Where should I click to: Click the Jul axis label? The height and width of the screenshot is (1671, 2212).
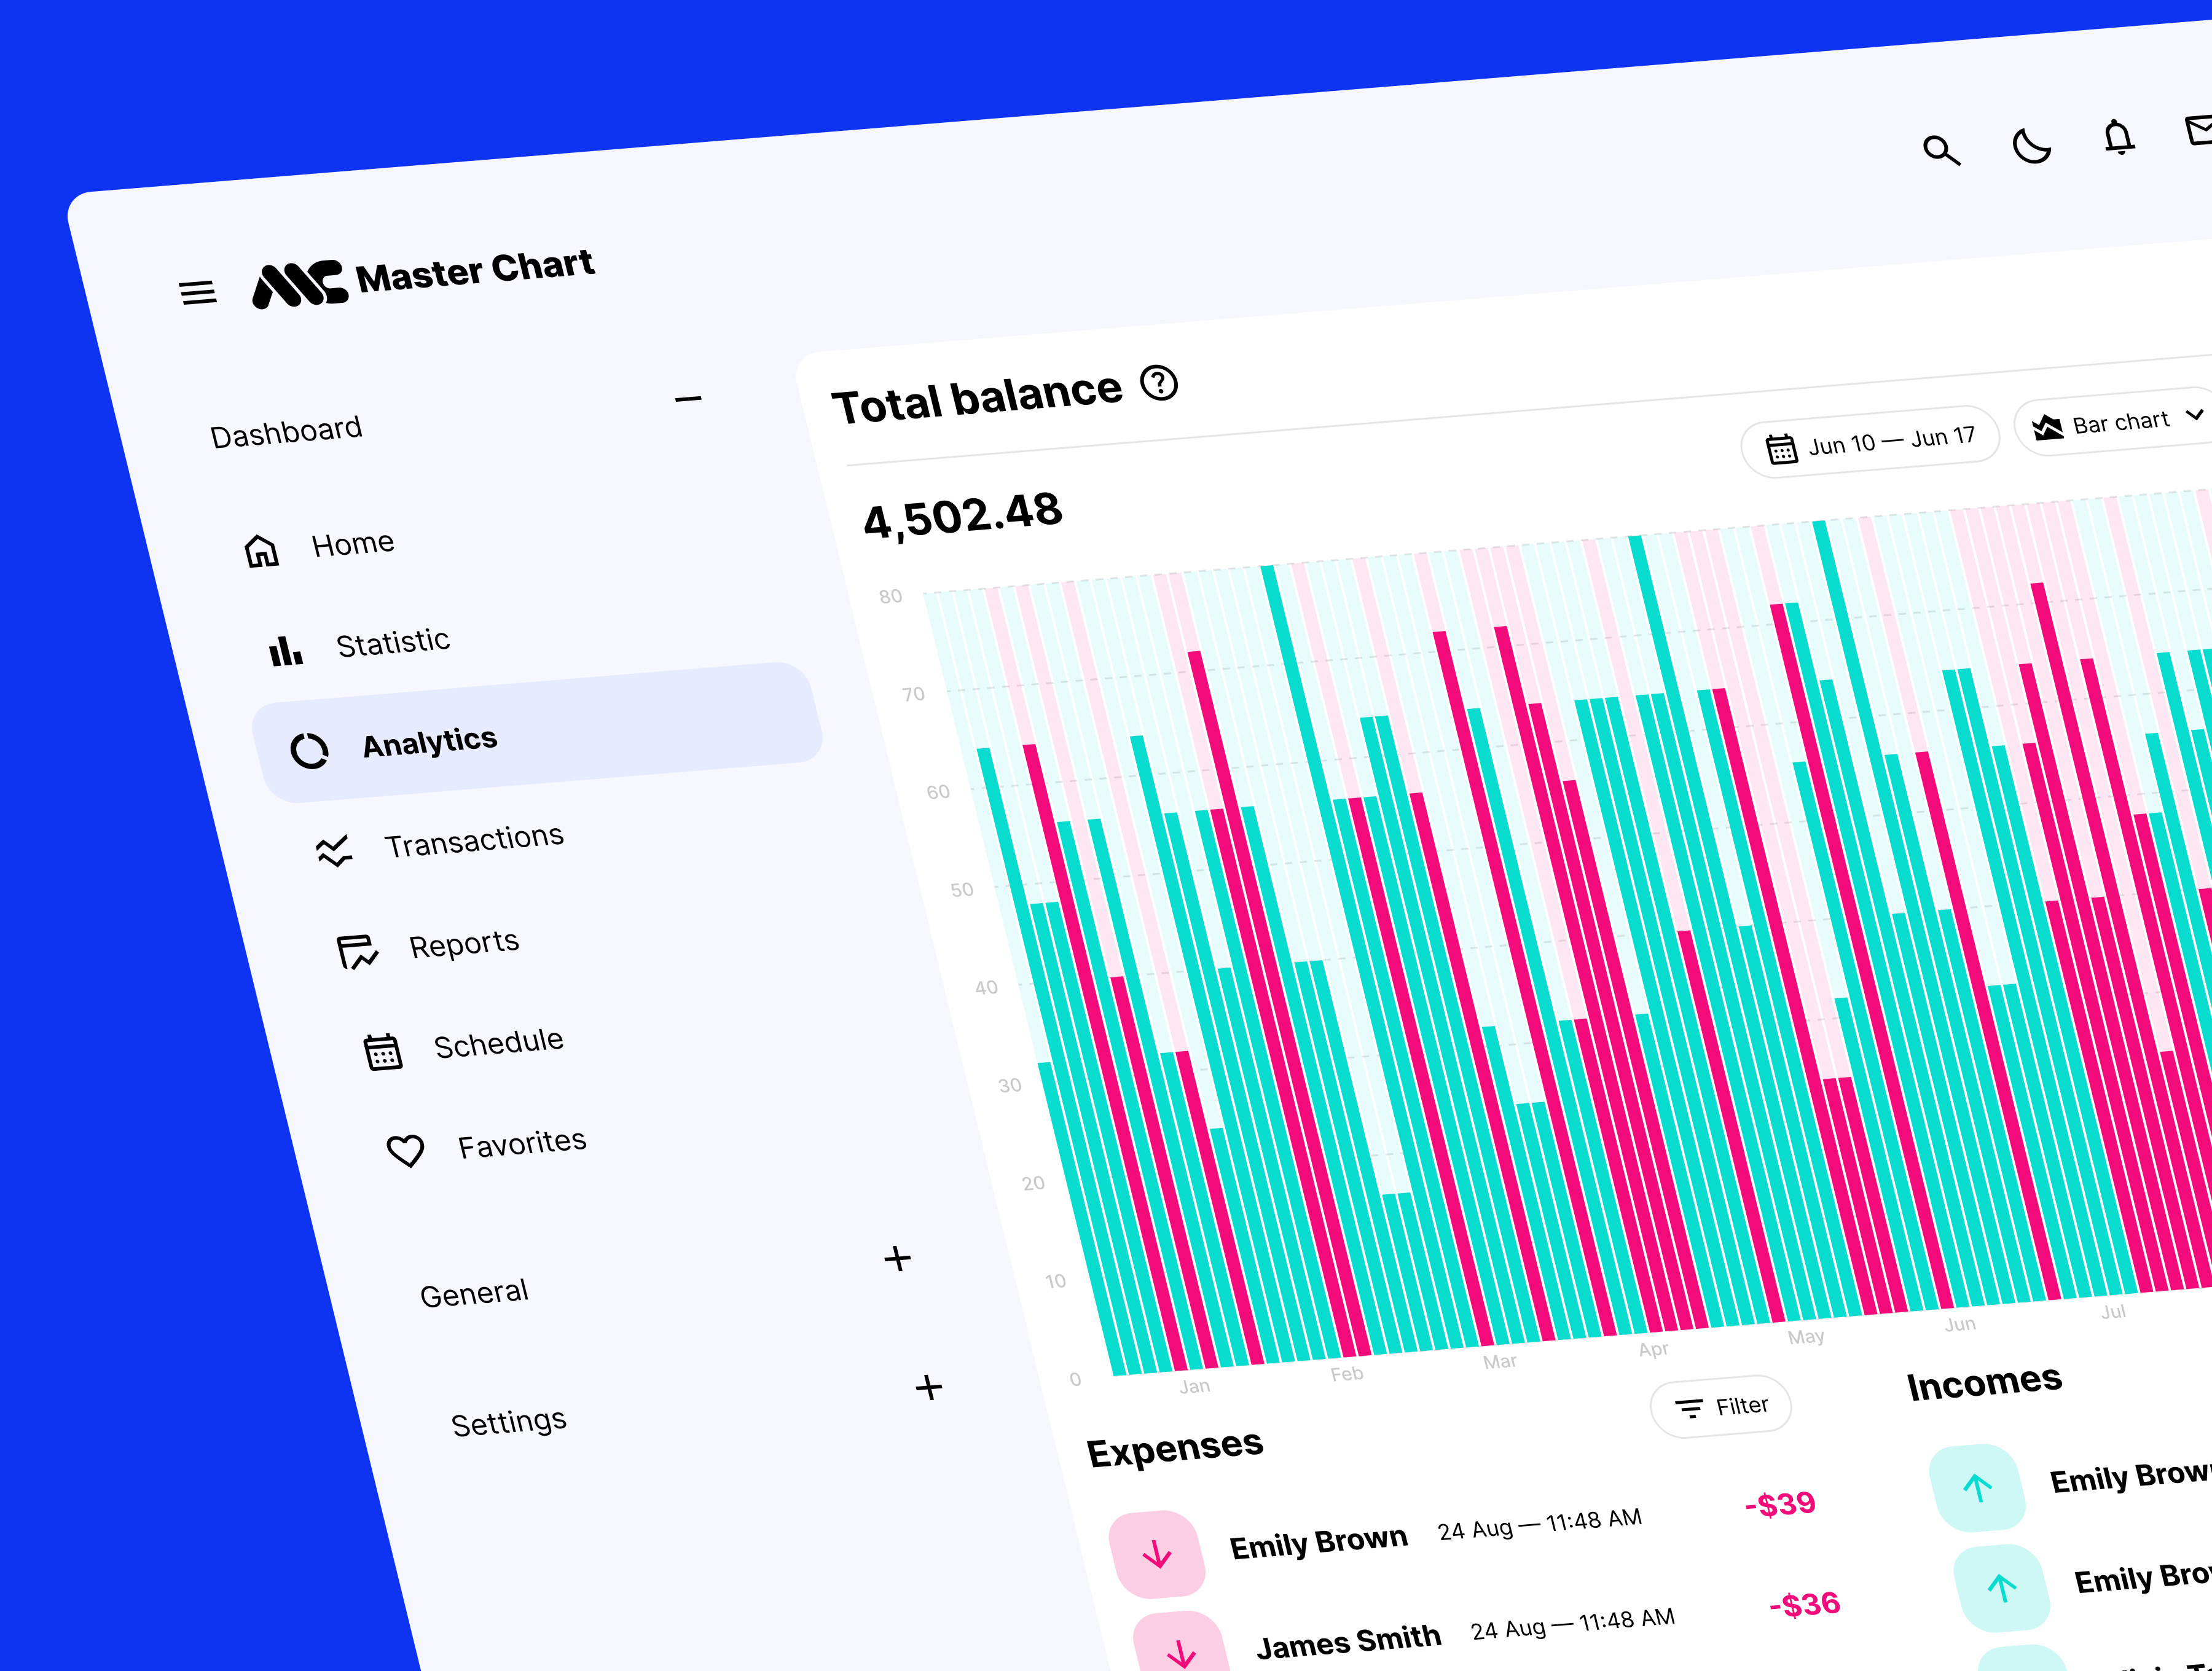coord(2113,1311)
